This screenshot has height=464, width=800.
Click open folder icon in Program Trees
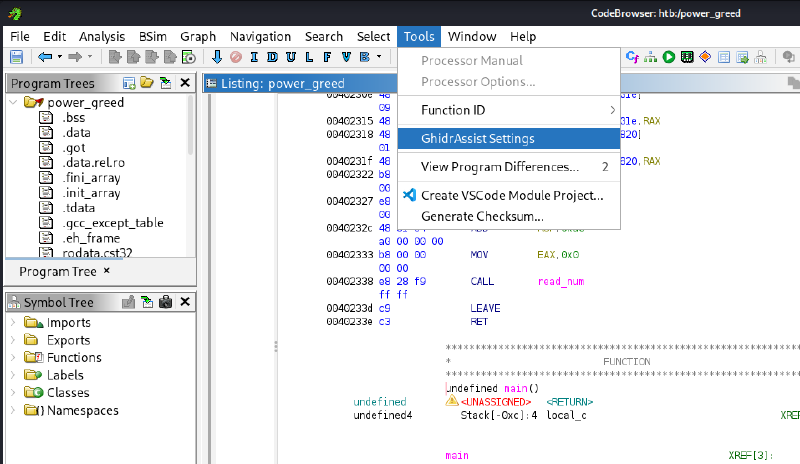(x=147, y=83)
